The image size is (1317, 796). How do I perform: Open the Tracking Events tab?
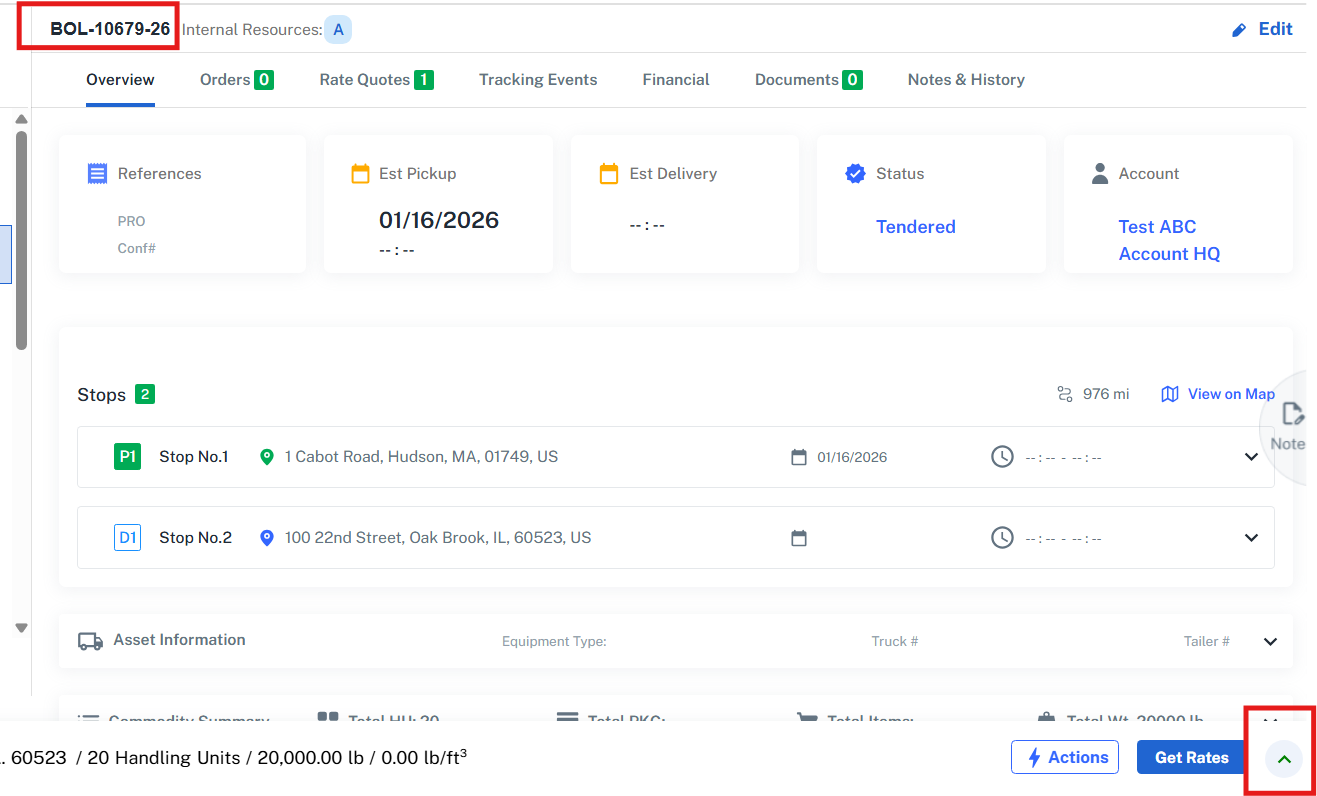pos(538,80)
